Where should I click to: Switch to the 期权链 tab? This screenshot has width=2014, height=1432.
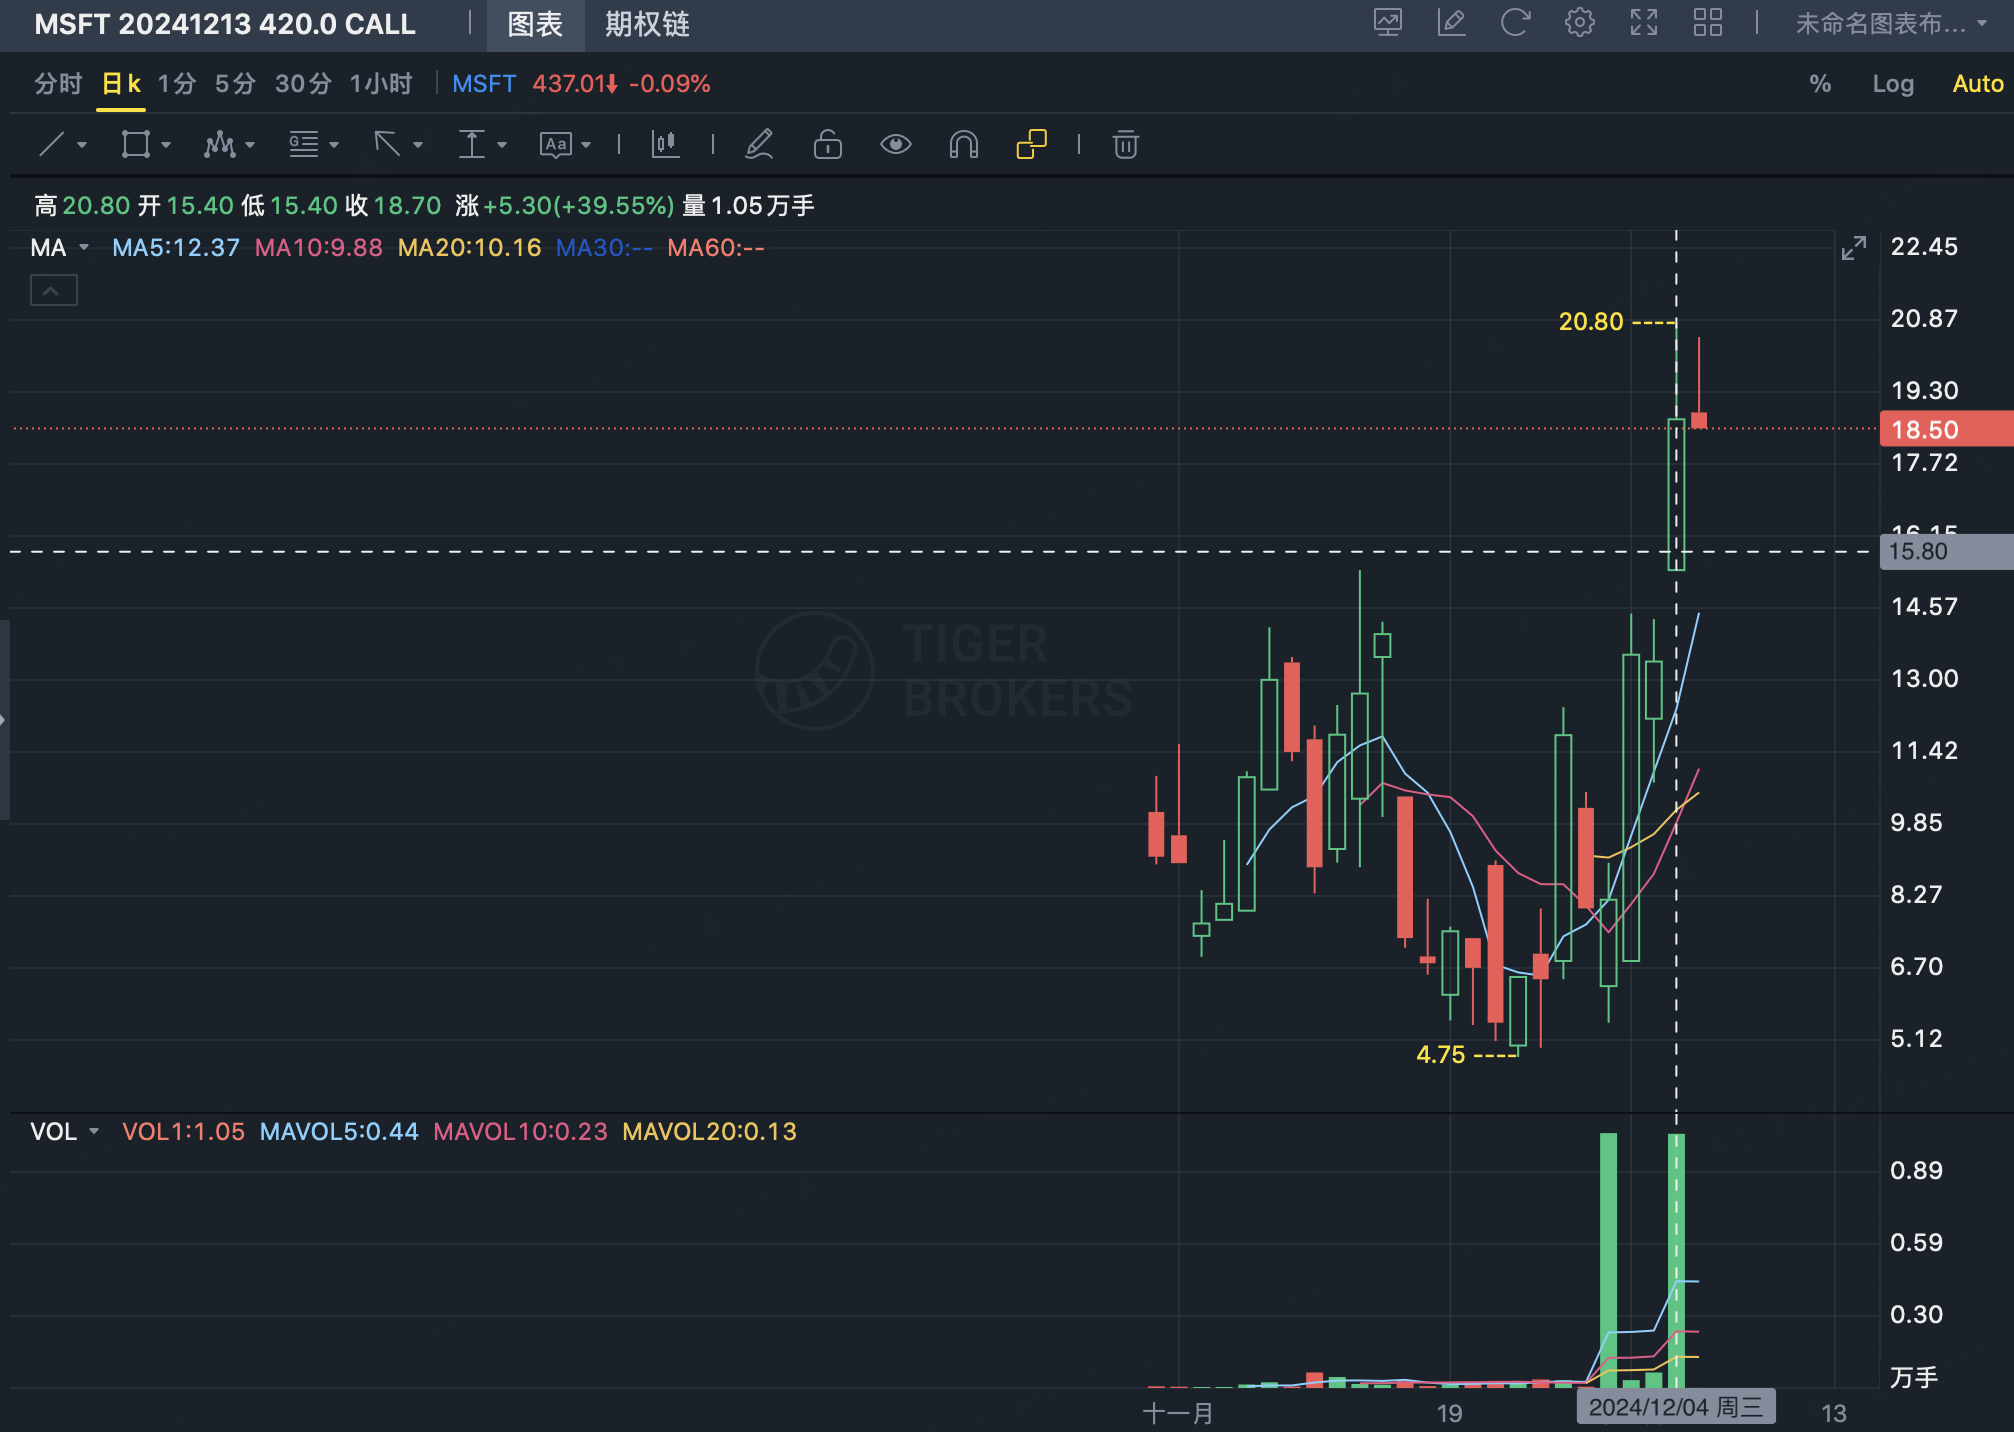click(647, 24)
